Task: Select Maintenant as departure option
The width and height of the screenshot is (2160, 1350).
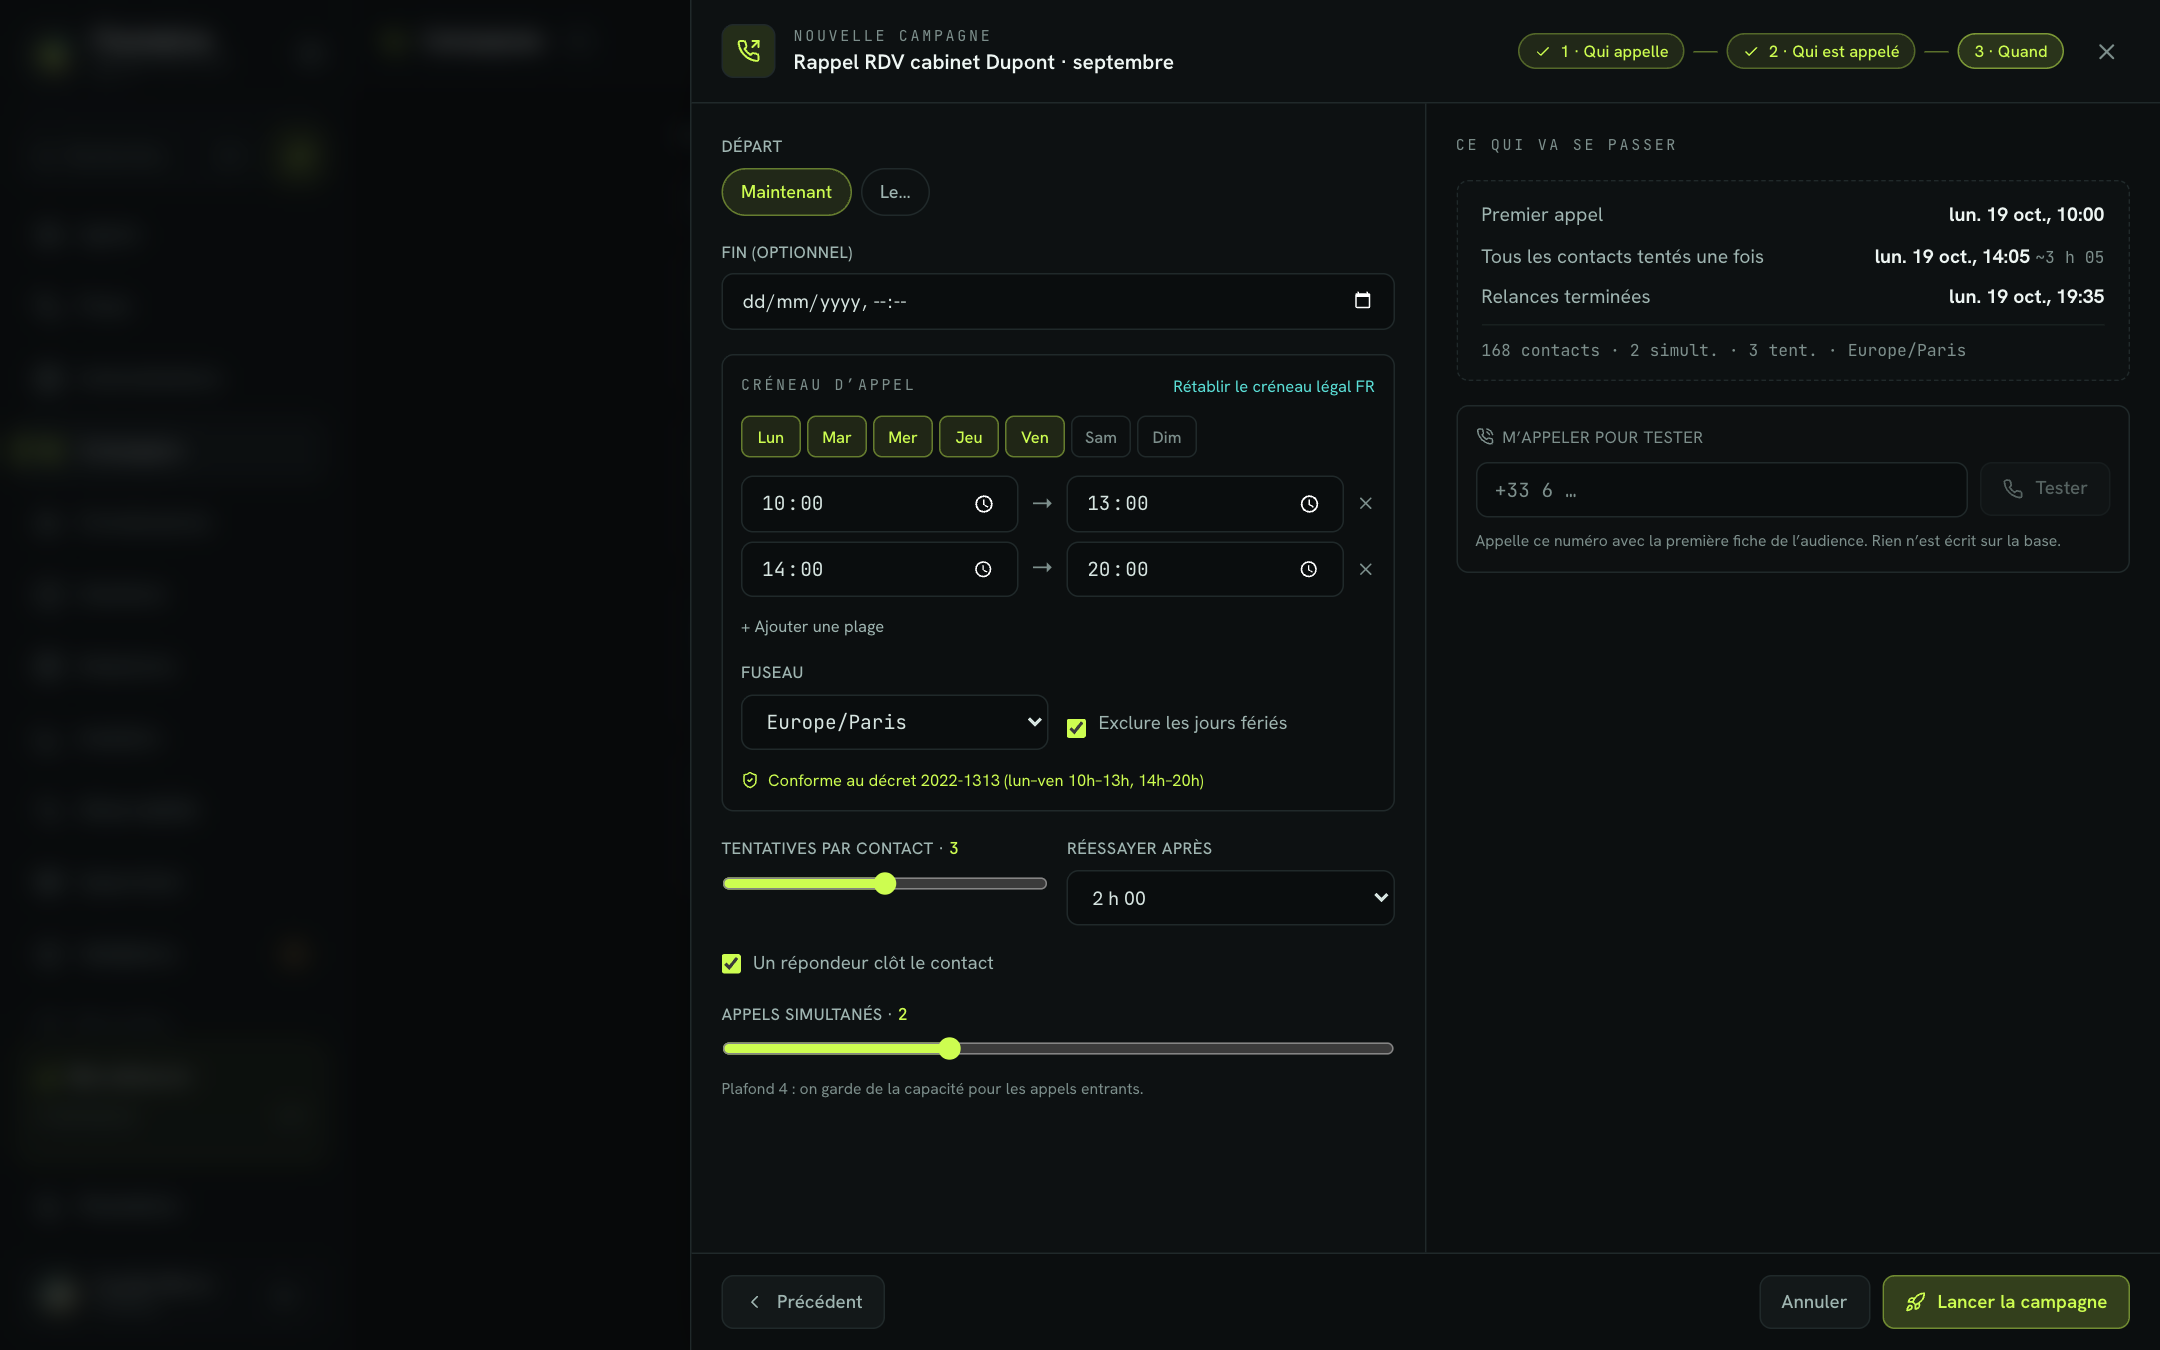Action: click(786, 192)
